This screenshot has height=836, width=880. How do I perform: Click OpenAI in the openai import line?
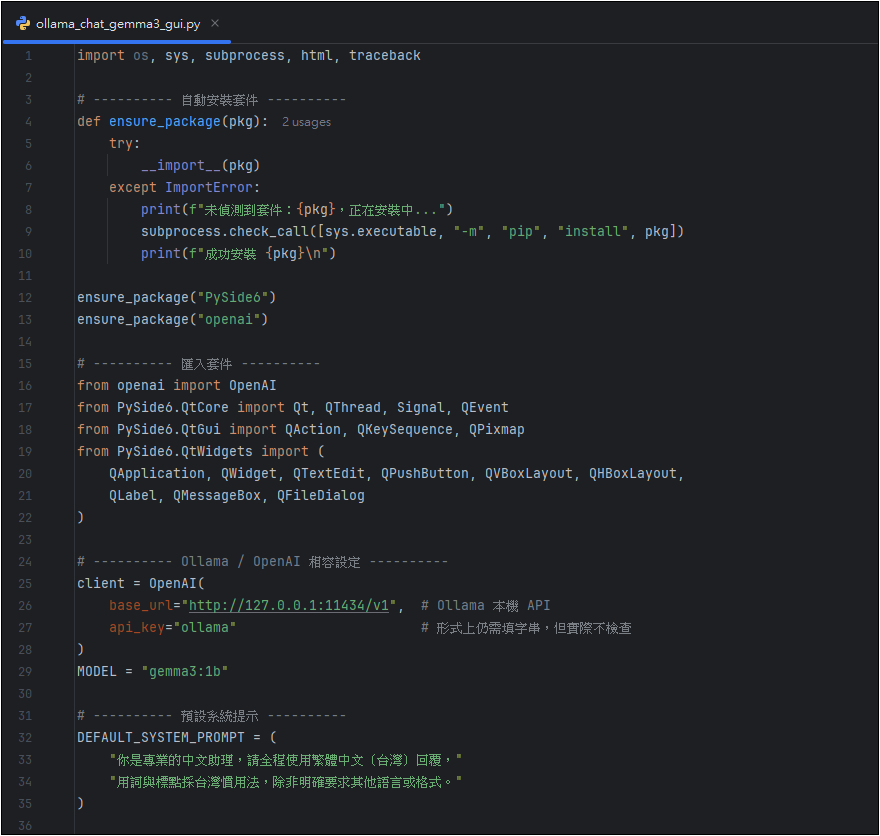pos(253,386)
